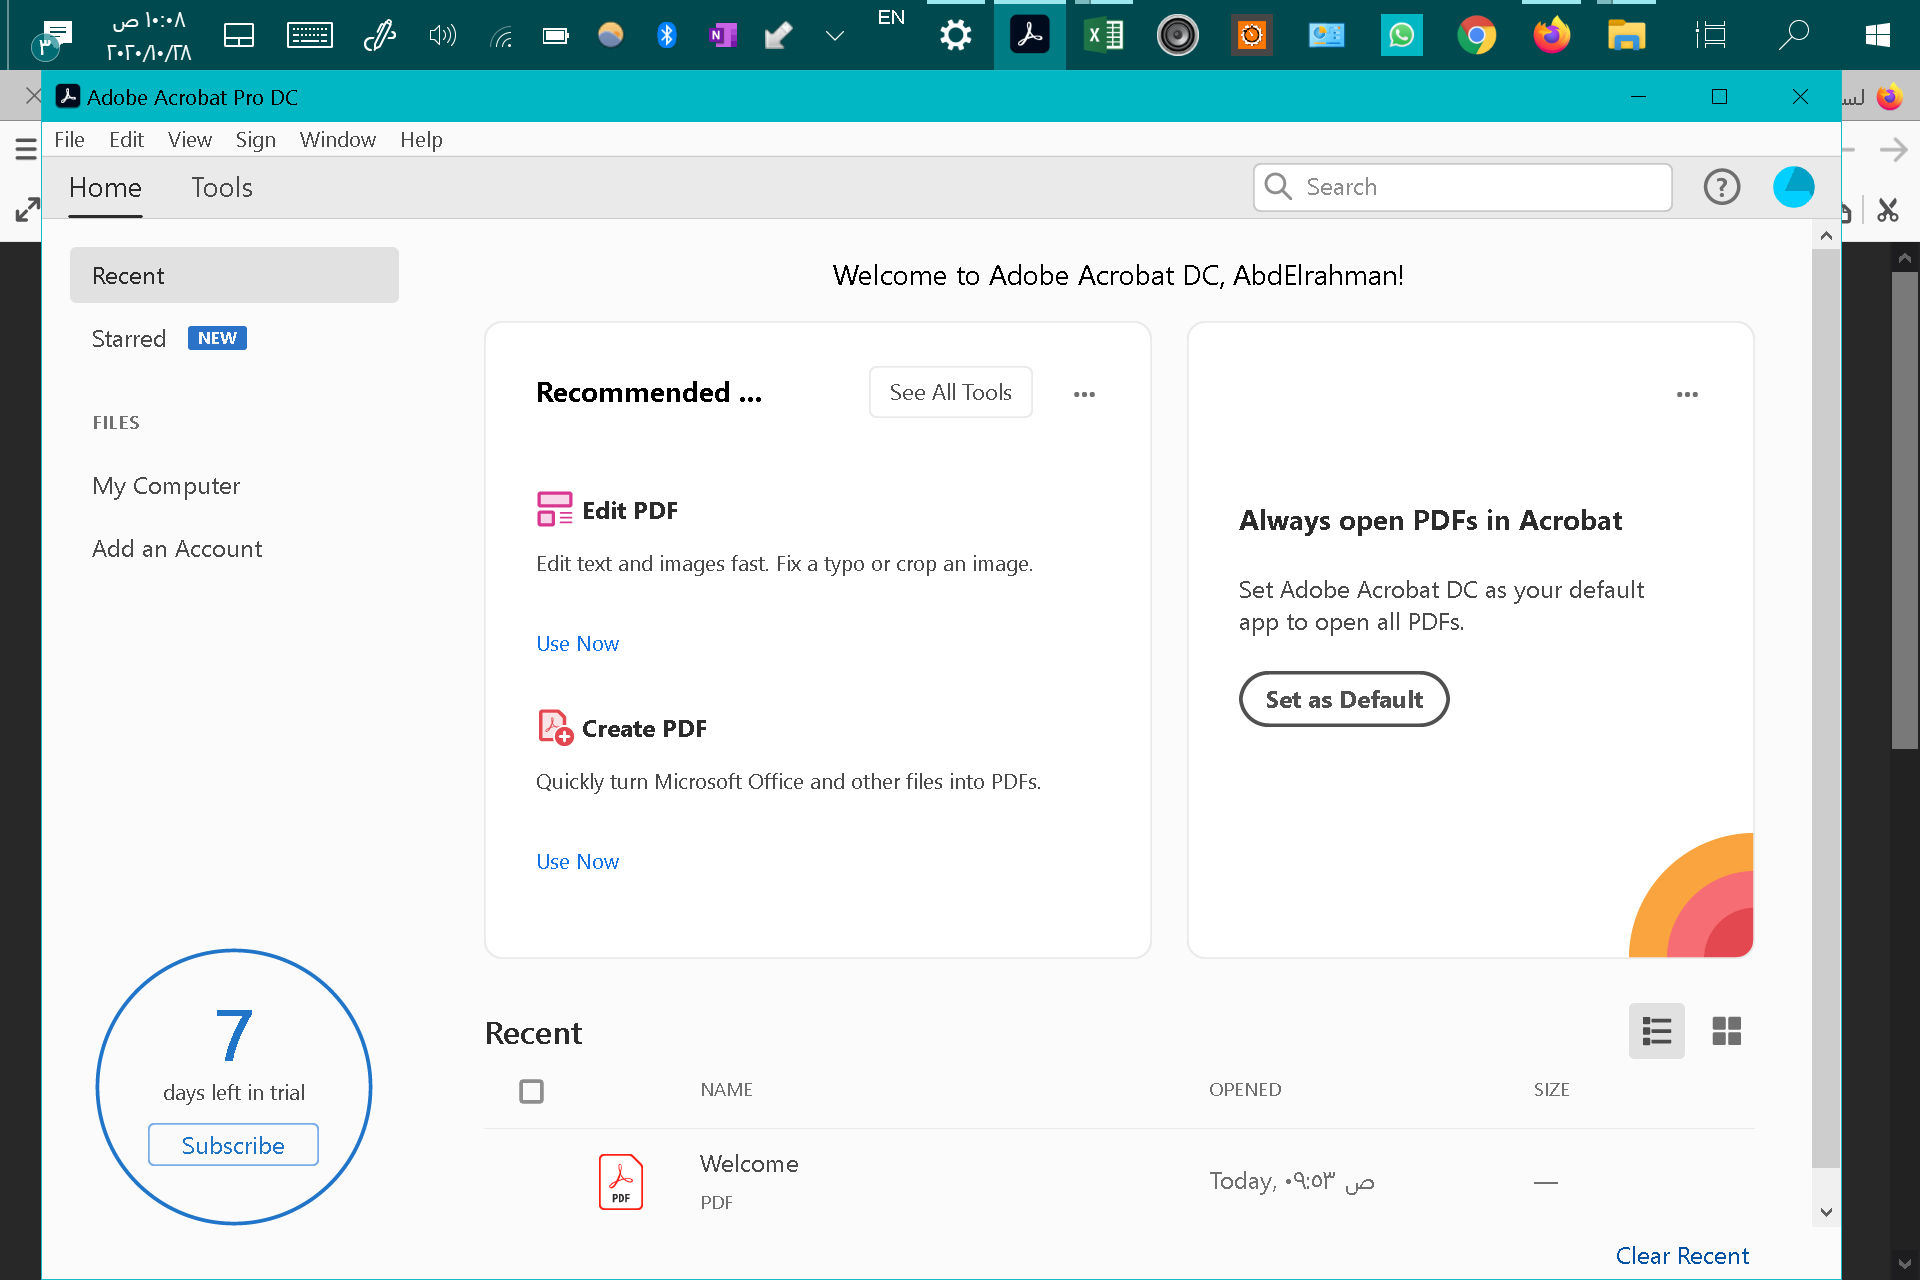
Task: Click Add an Account
Action: [x=177, y=549]
